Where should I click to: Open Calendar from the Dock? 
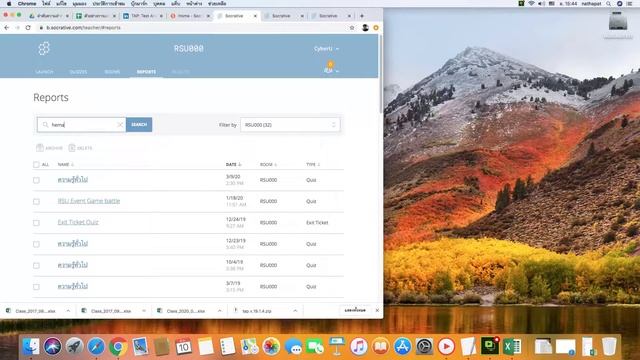(x=183, y=347)
